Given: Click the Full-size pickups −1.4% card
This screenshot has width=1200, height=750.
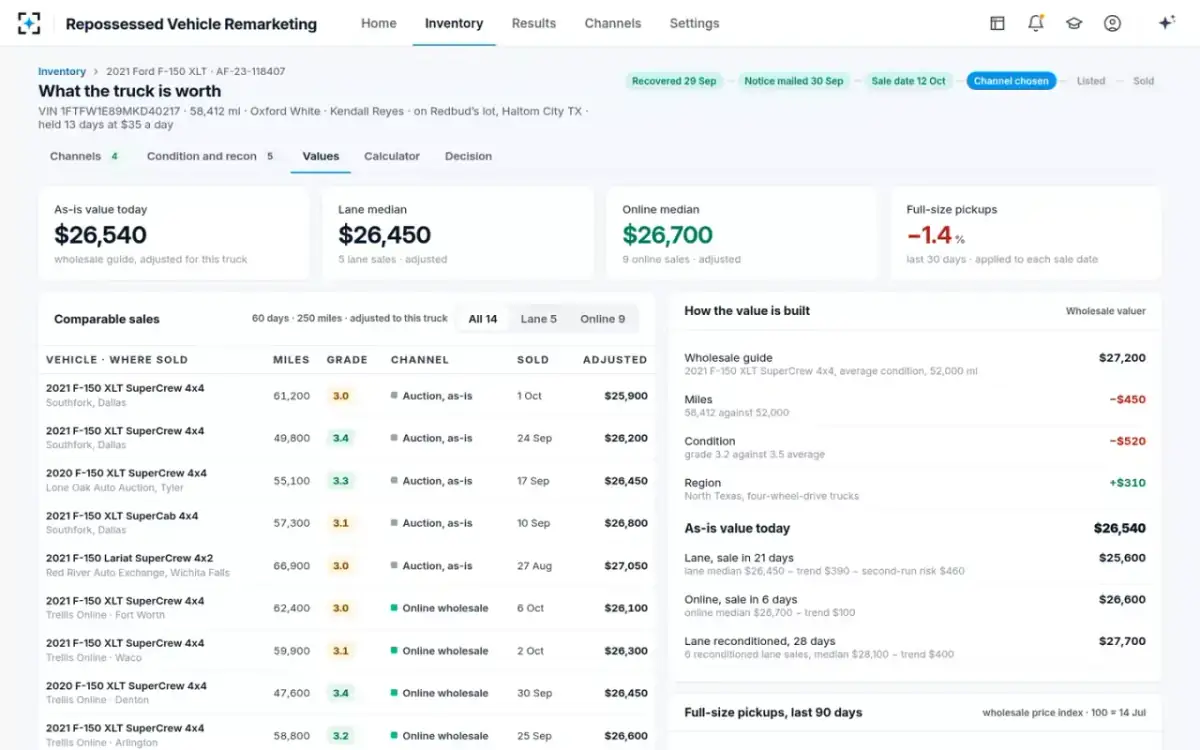Looking at the screenshot, I should click(1026, 233).
